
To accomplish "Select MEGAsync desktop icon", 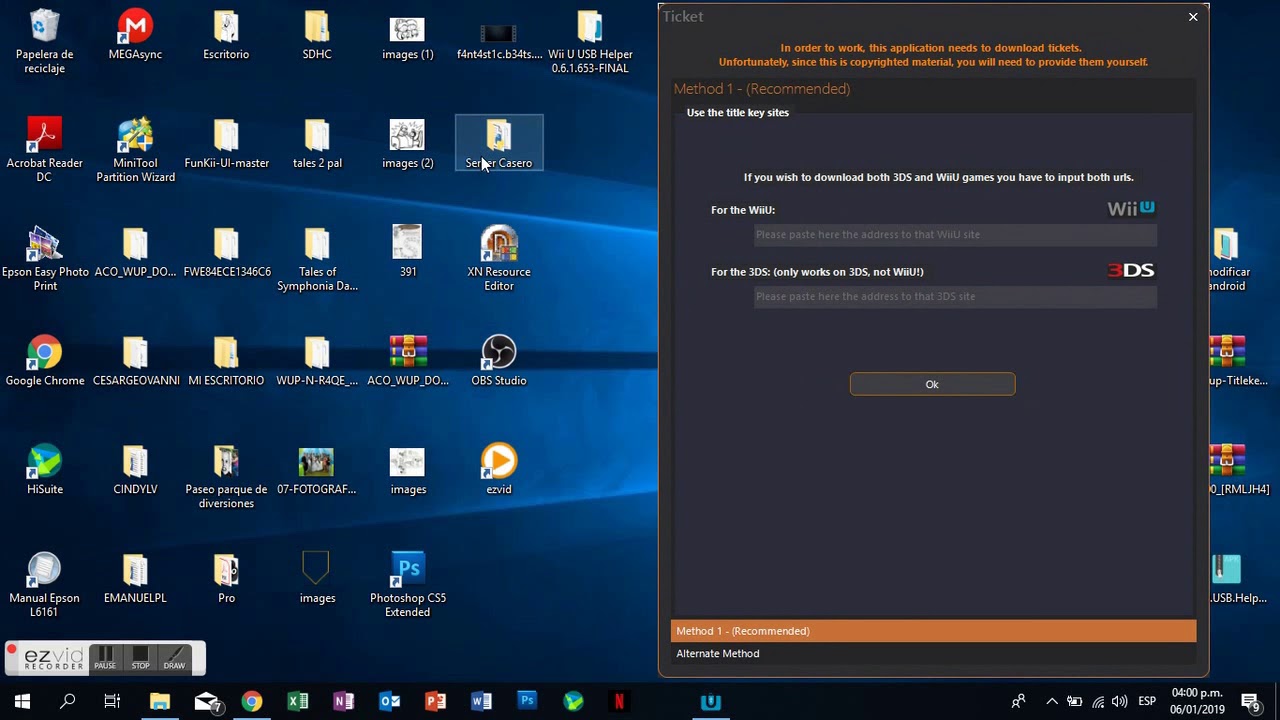I will [135, 35].
